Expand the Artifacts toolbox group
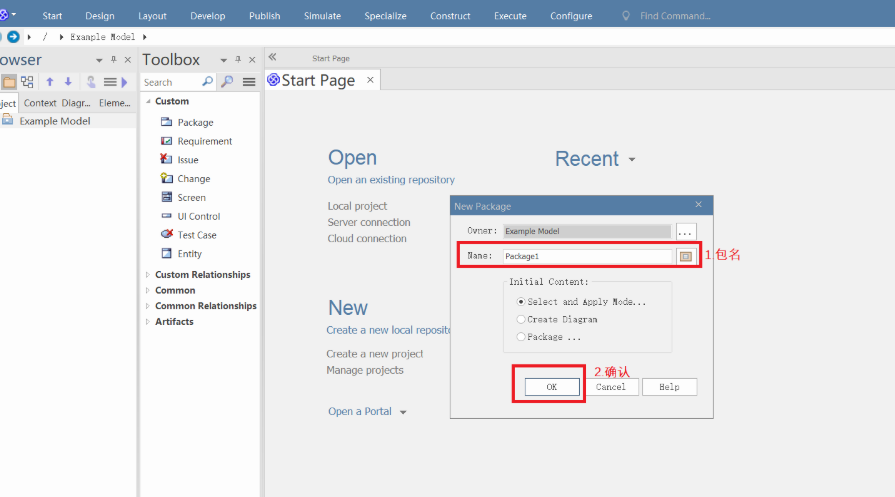 (x=148, y=321)
